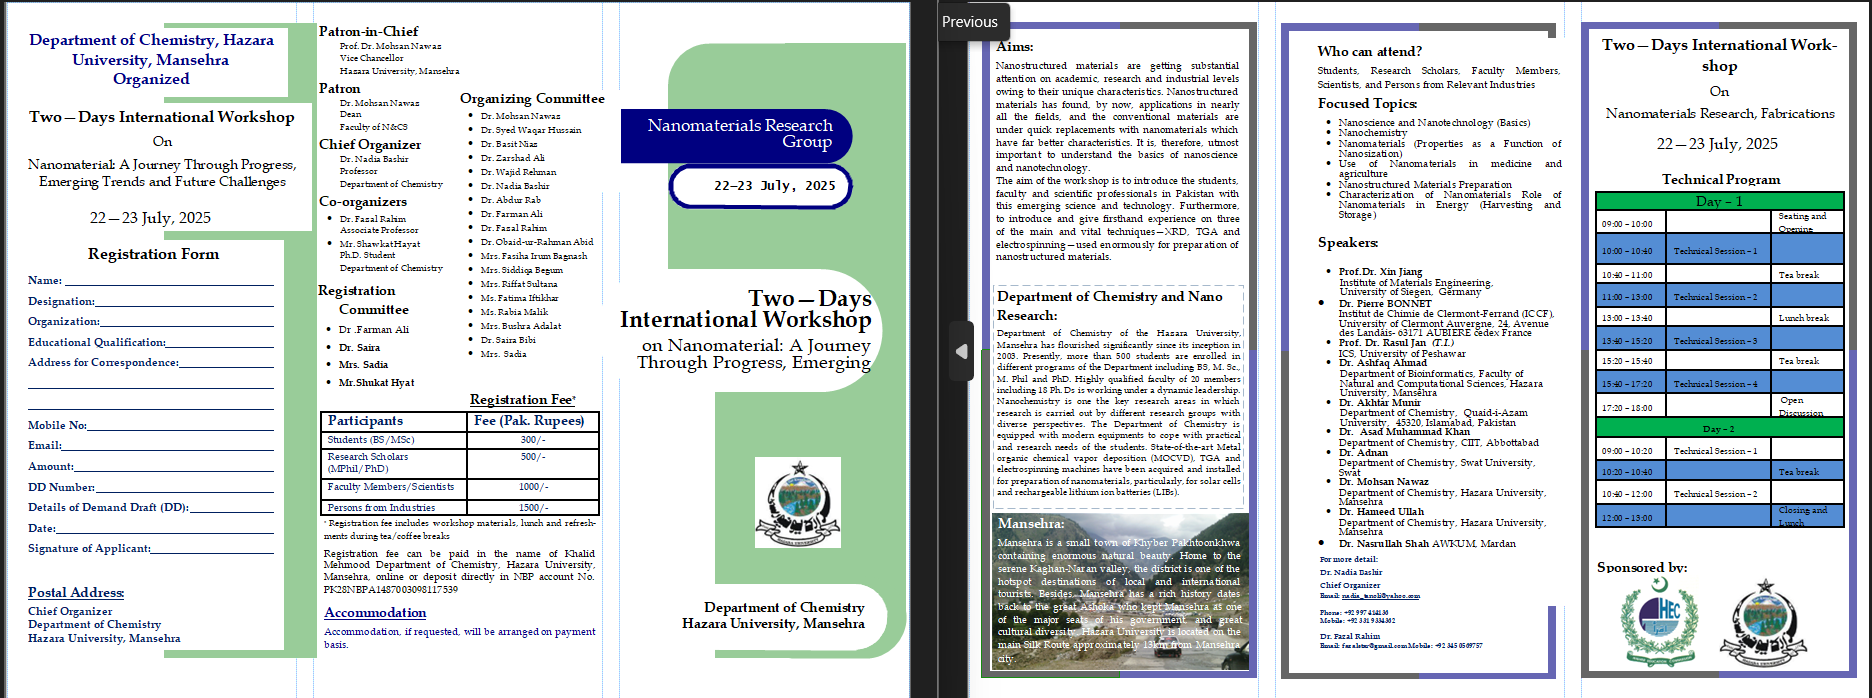Click 'Mr.Shukat Hyat' in Registration Committee
Screen dimensions: 1872x698
pos(376,383)
